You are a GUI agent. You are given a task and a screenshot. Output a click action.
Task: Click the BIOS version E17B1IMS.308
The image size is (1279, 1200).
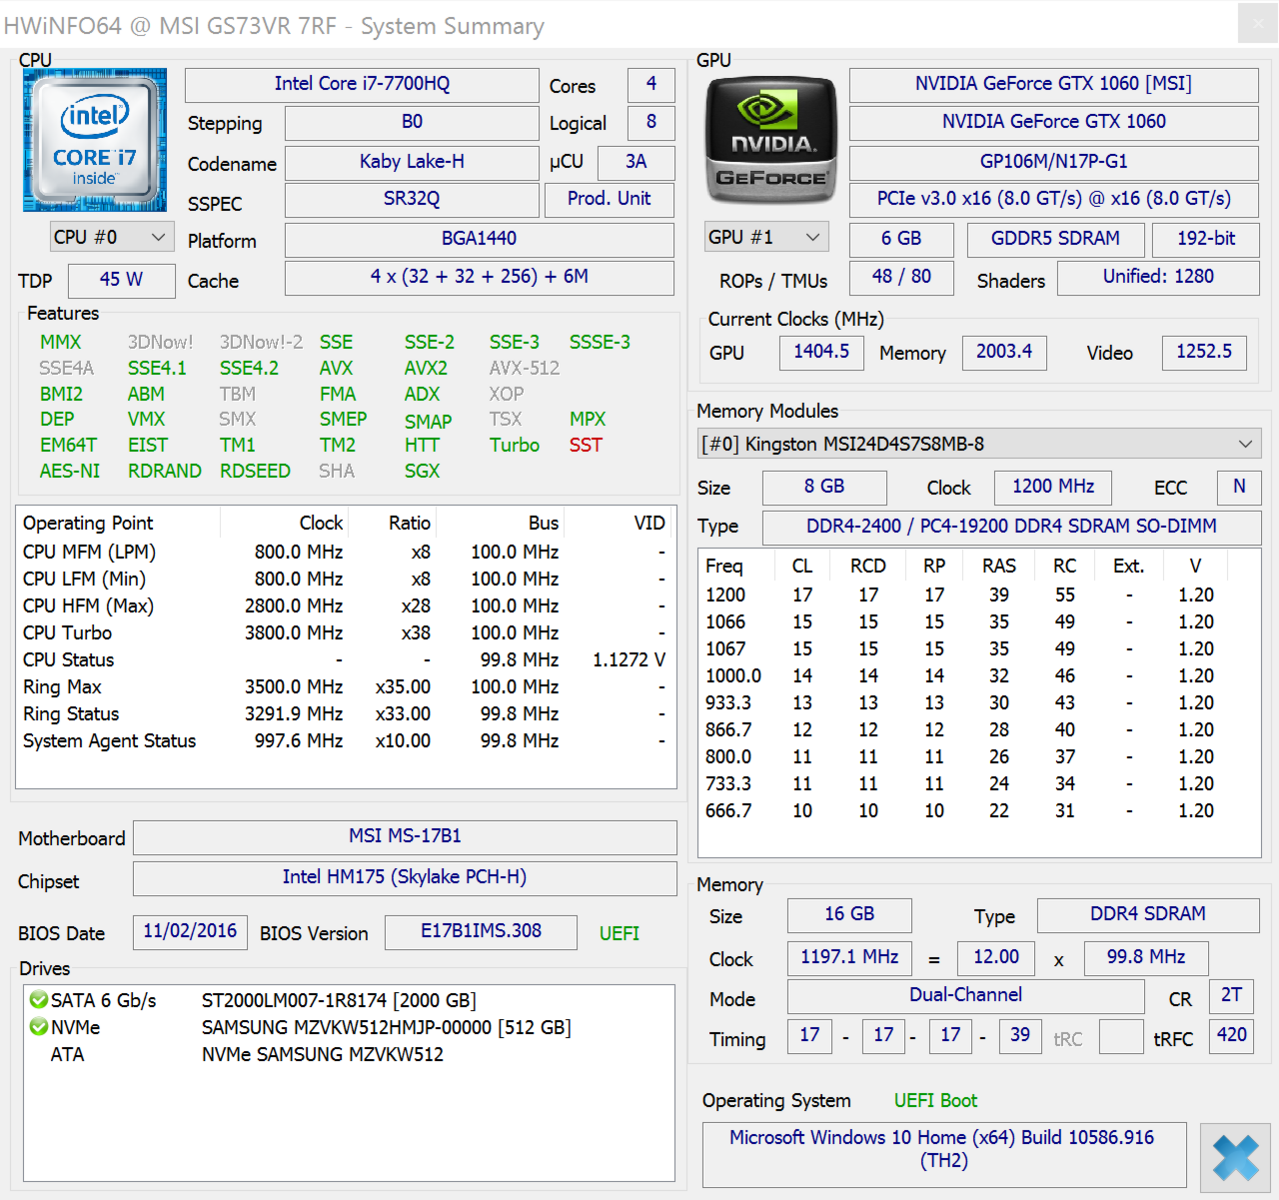point(481,931)
